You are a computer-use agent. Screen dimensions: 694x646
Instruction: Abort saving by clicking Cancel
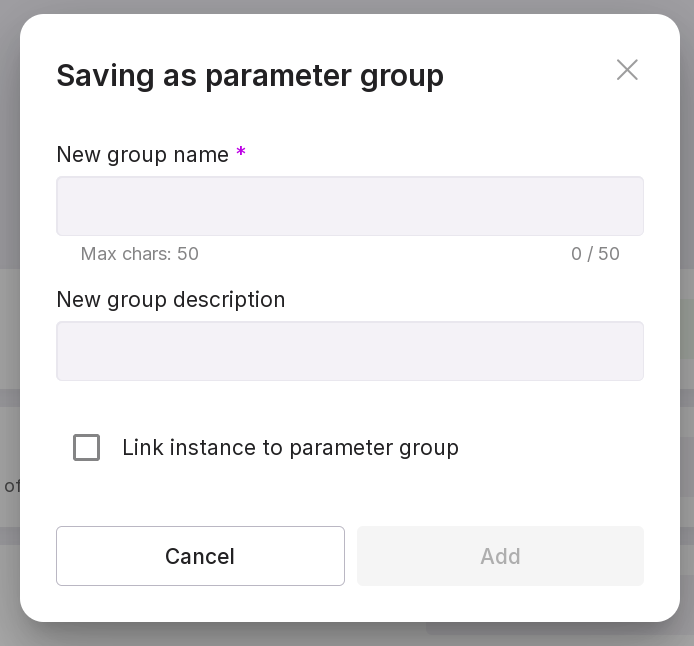coord(200,556)
